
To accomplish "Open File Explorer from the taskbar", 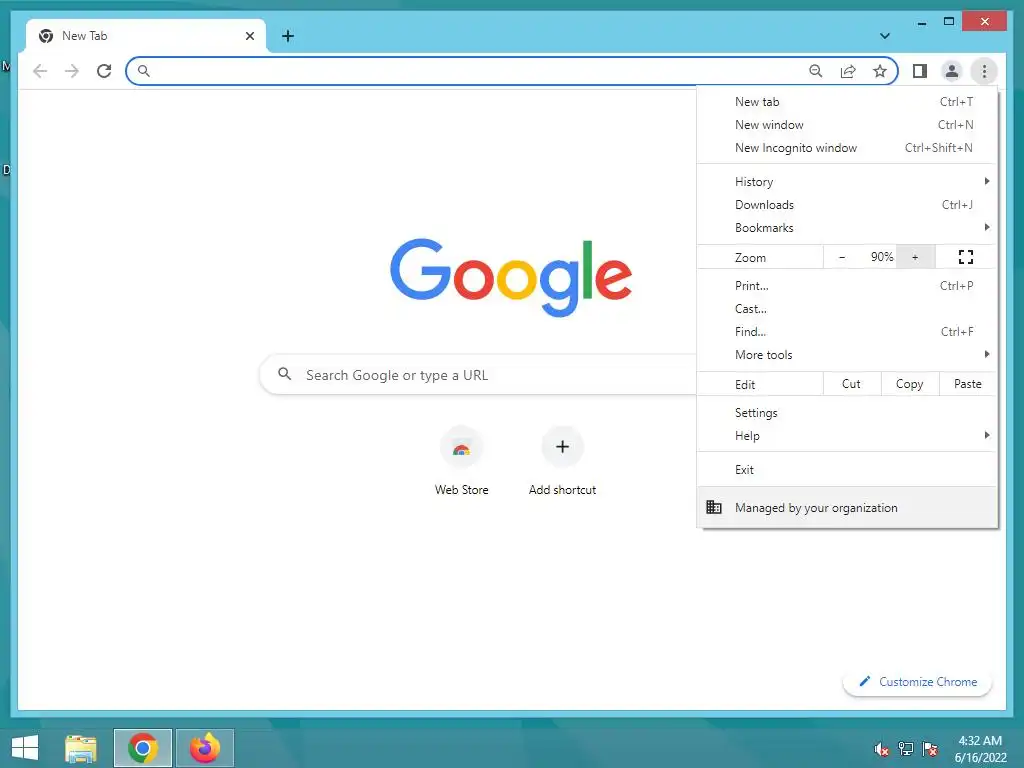I will point(81,748).
